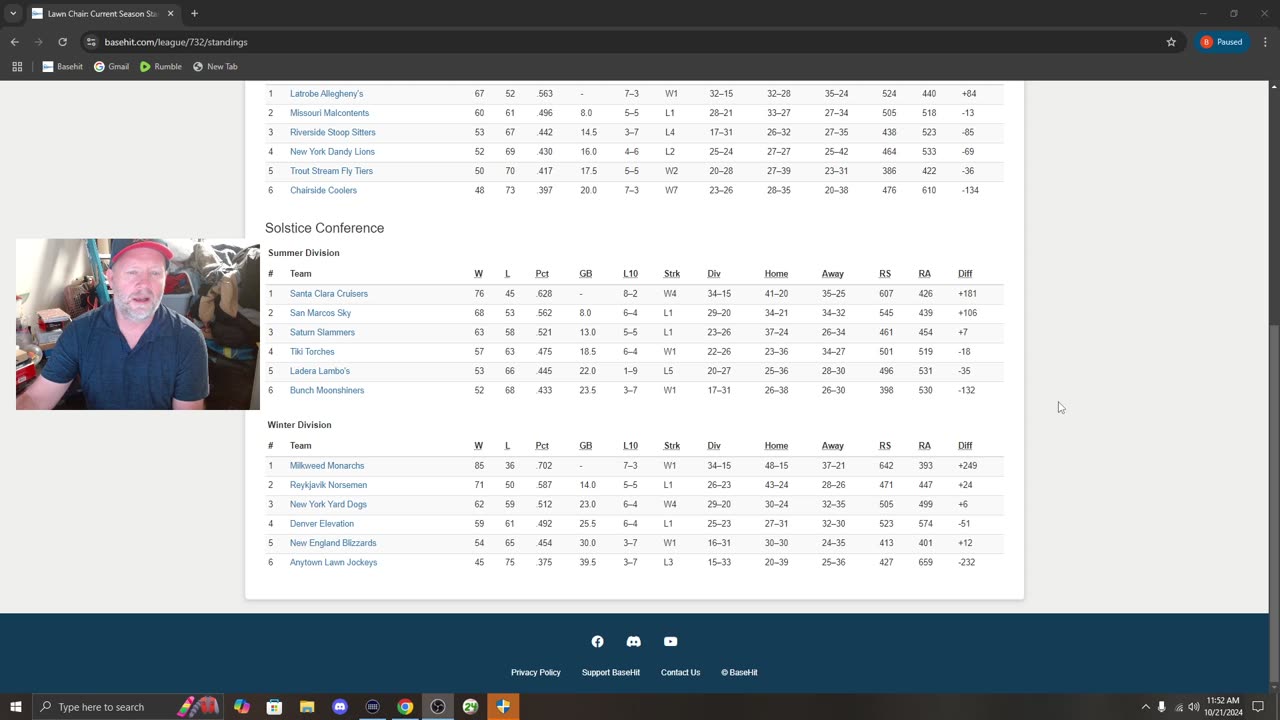Click the microphone tray icon
1280x720 pixels.
1162,707
